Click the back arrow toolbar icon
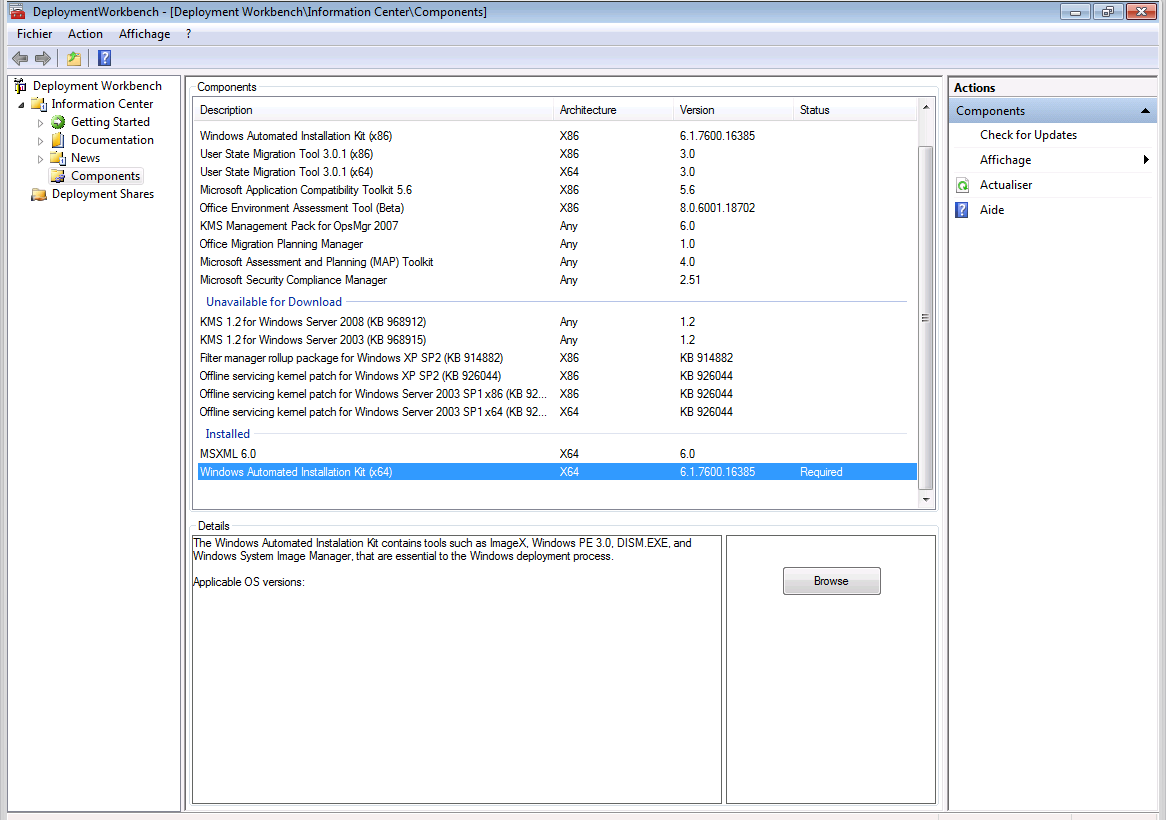Screen dimensions: 1166x820 [20, 58]
